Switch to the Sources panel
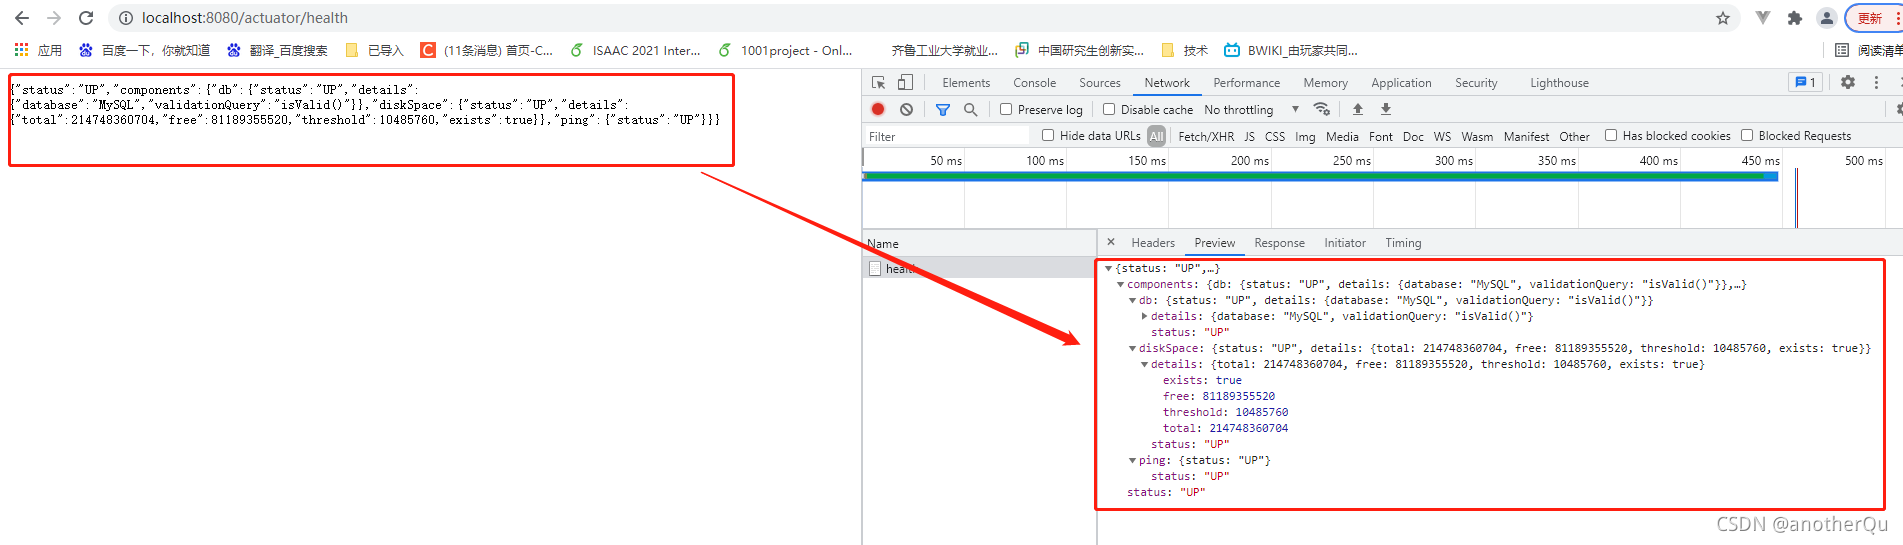The width and height of the screenshot is (1903, 545). [x=1099, y=83]
